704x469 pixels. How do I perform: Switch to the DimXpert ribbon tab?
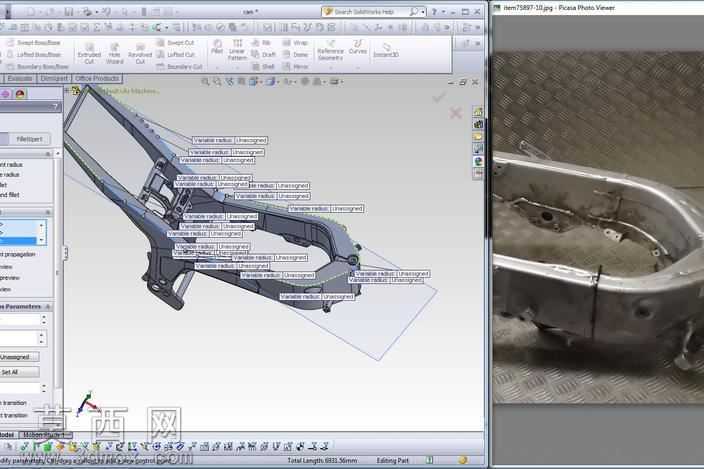click(x=54, y=79)
